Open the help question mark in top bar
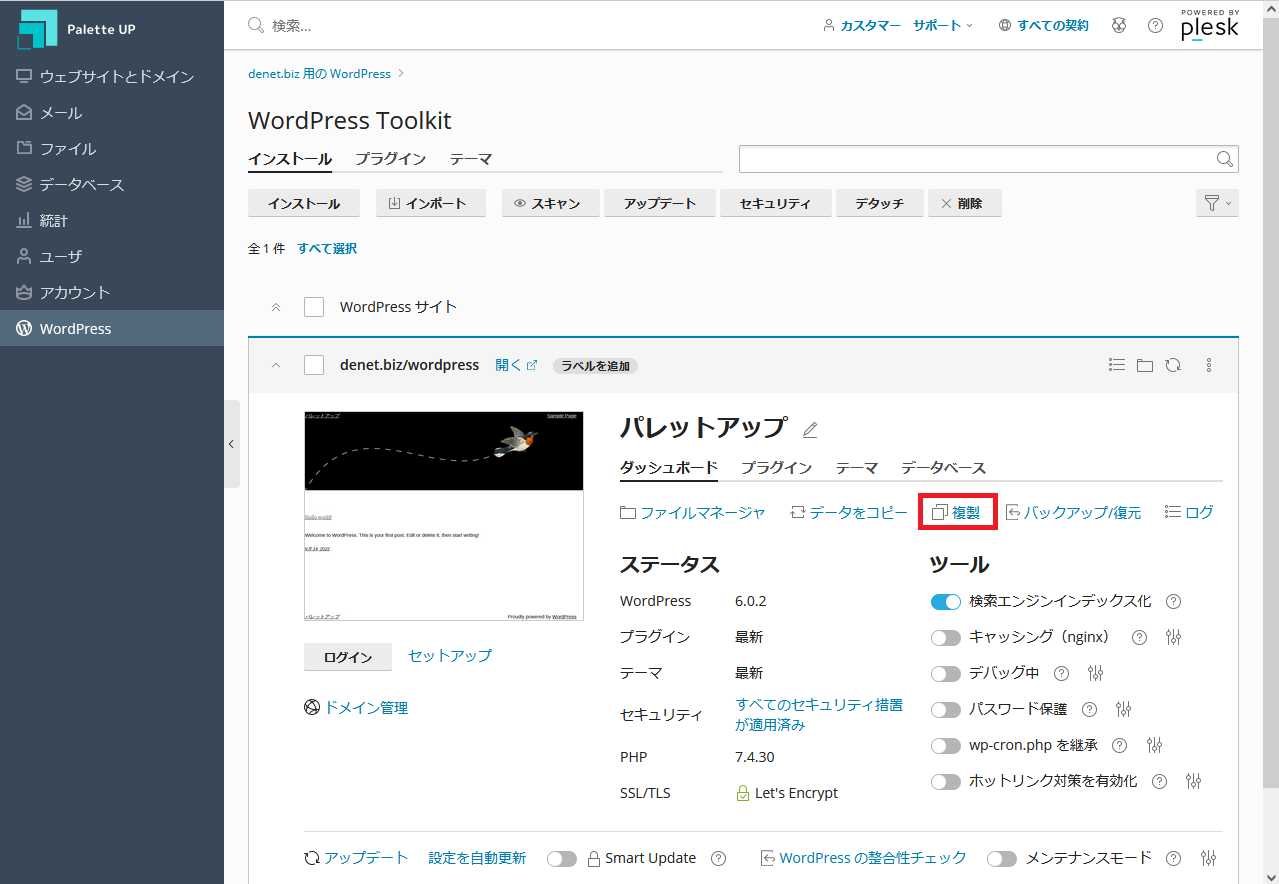Screen dimensions: 1279x884 1155,25
